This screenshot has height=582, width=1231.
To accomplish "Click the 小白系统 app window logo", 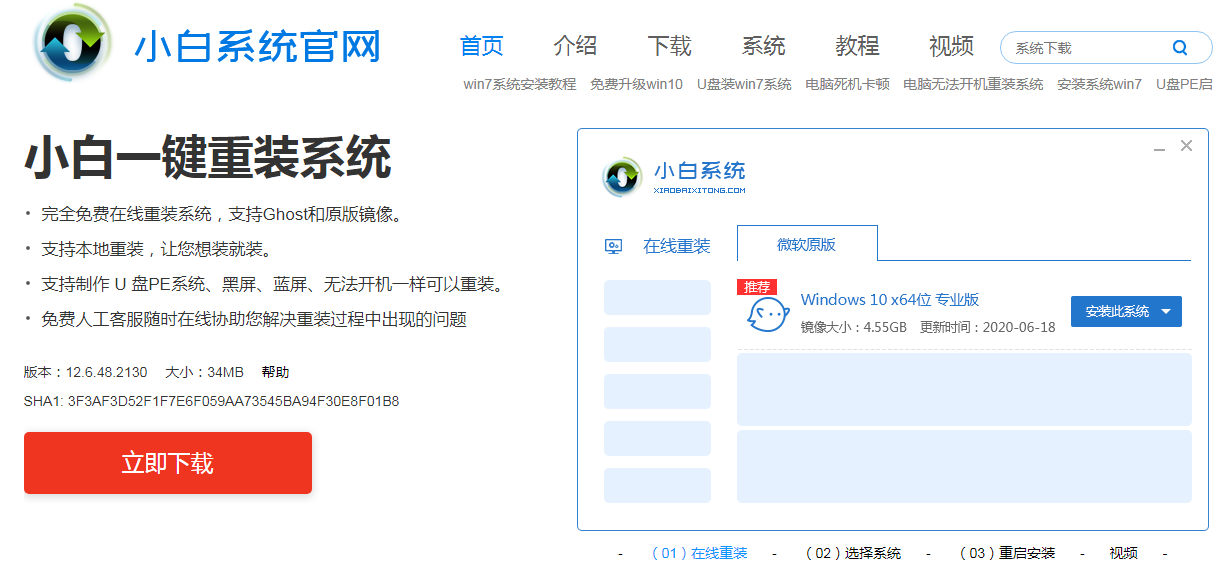I will click(x=622, y=177).
